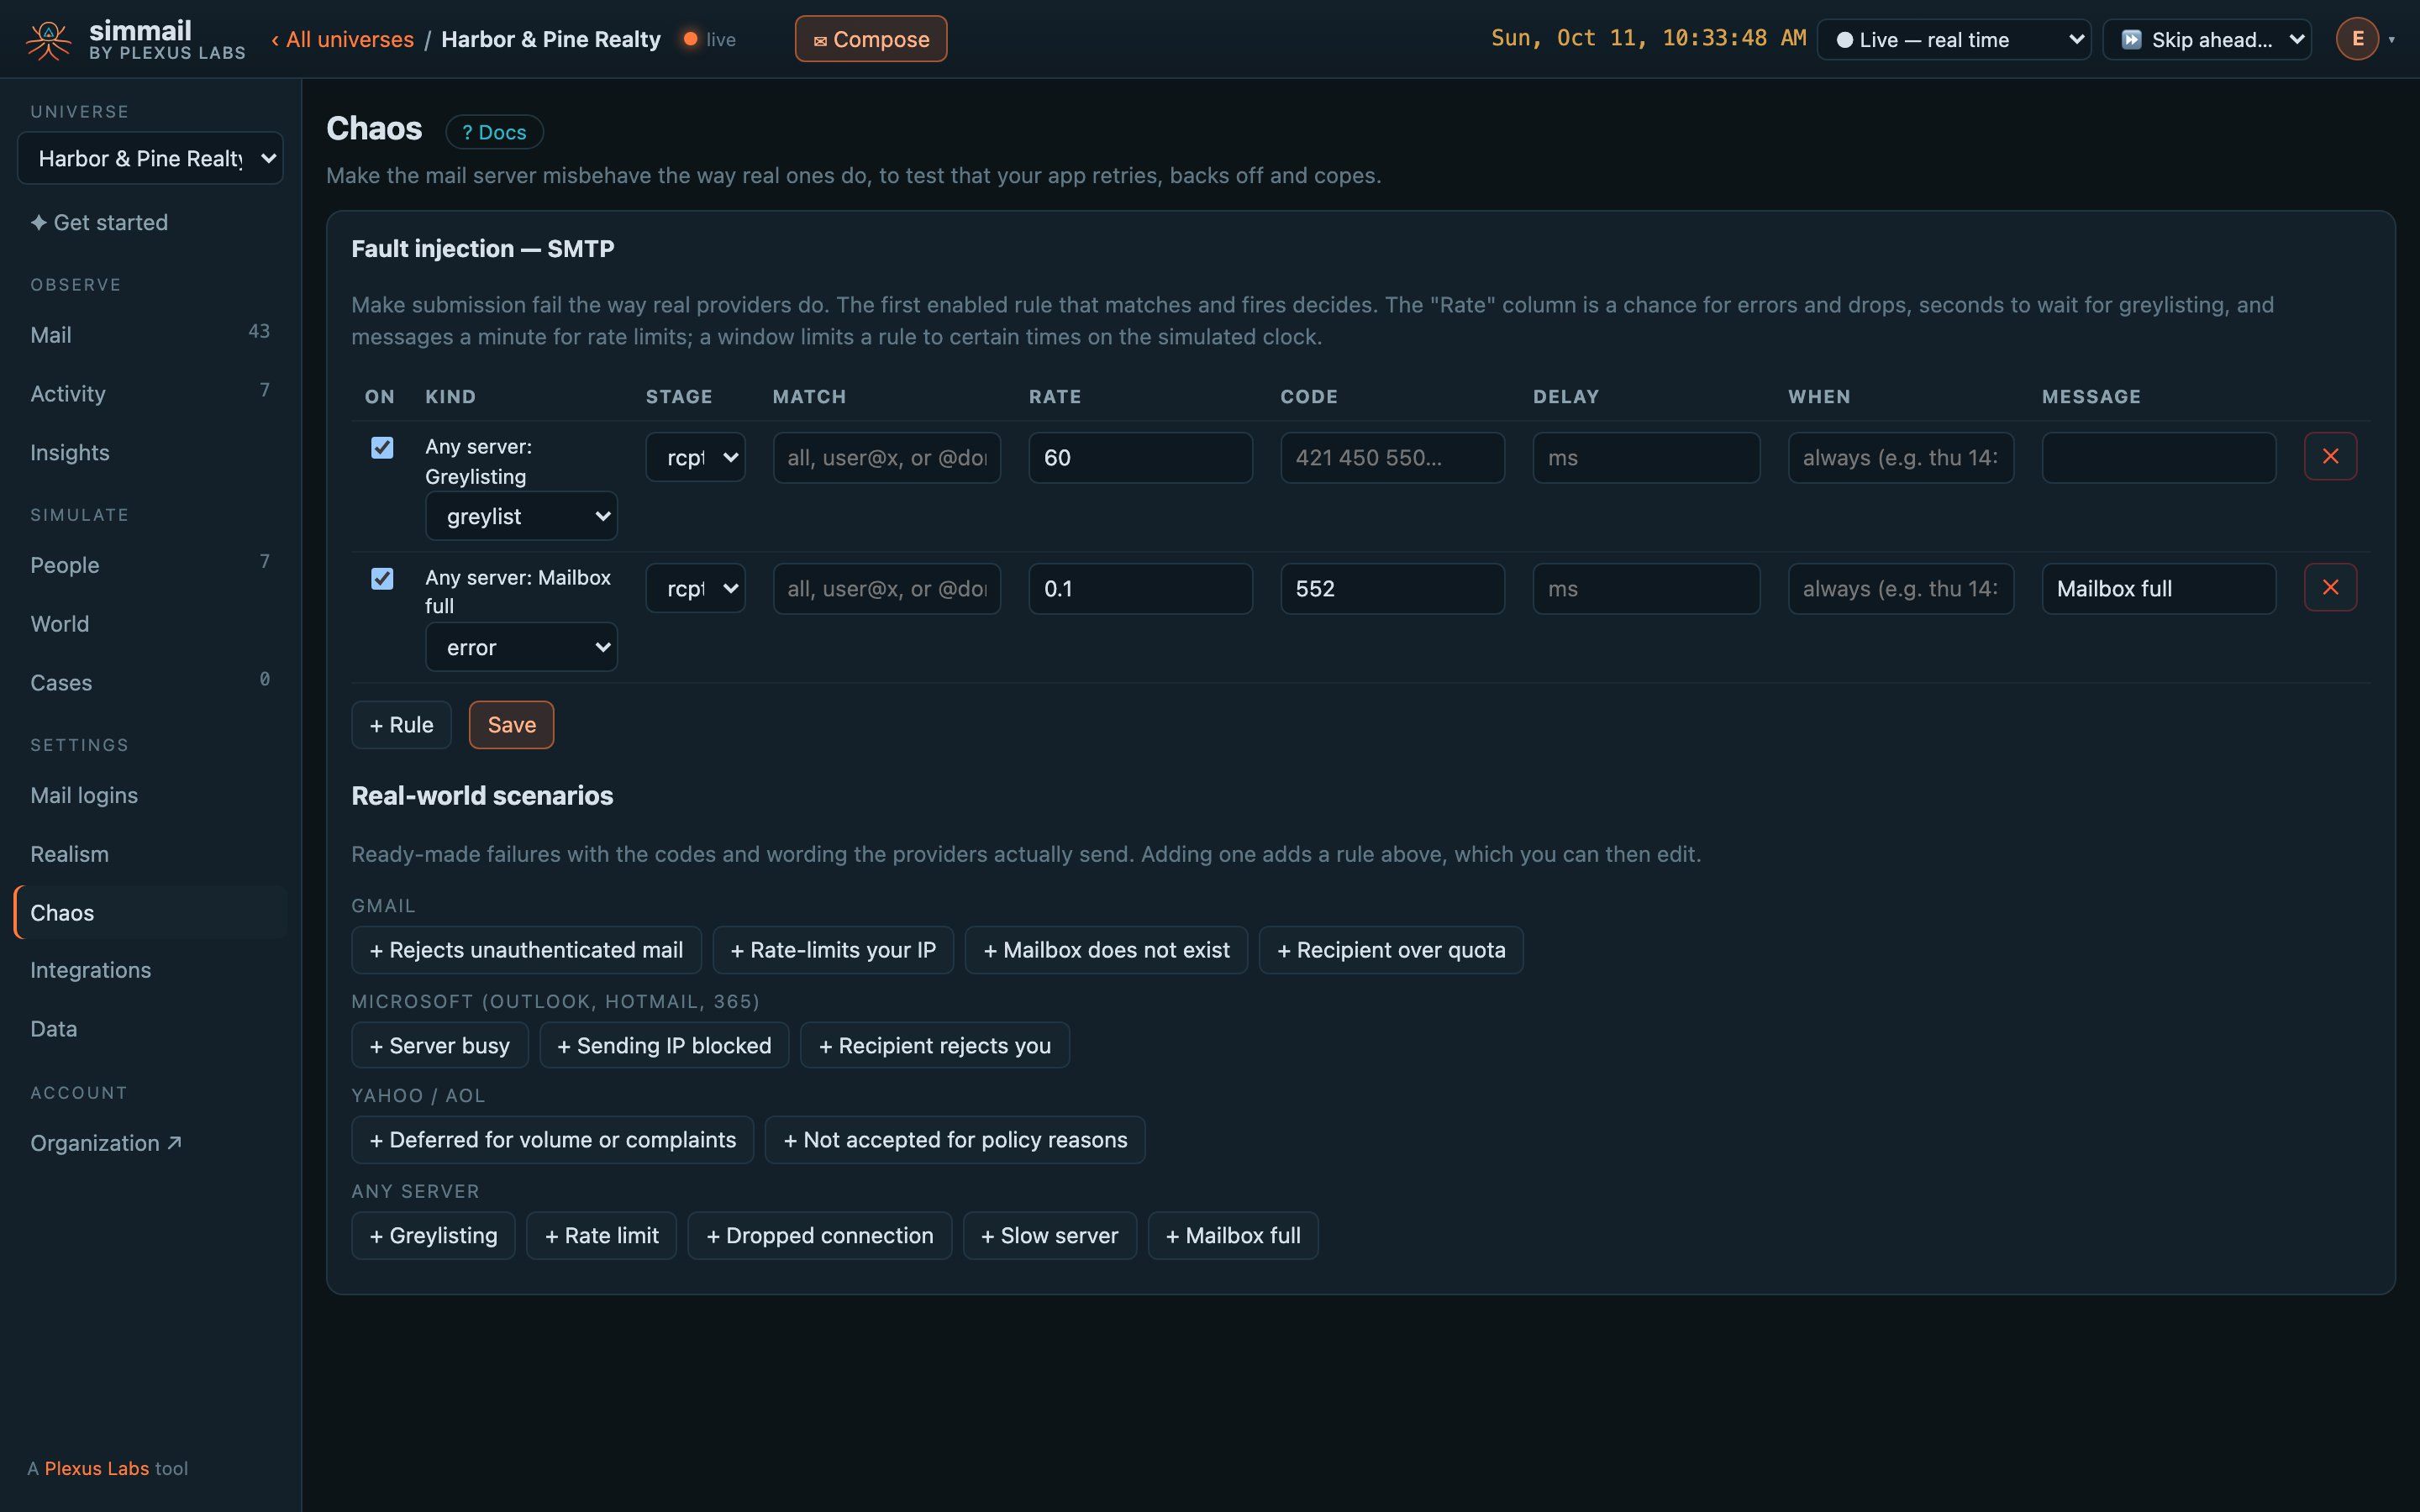Click the Code field showing 552
Screen dimensions: 2420x1512
[1392, 588]
